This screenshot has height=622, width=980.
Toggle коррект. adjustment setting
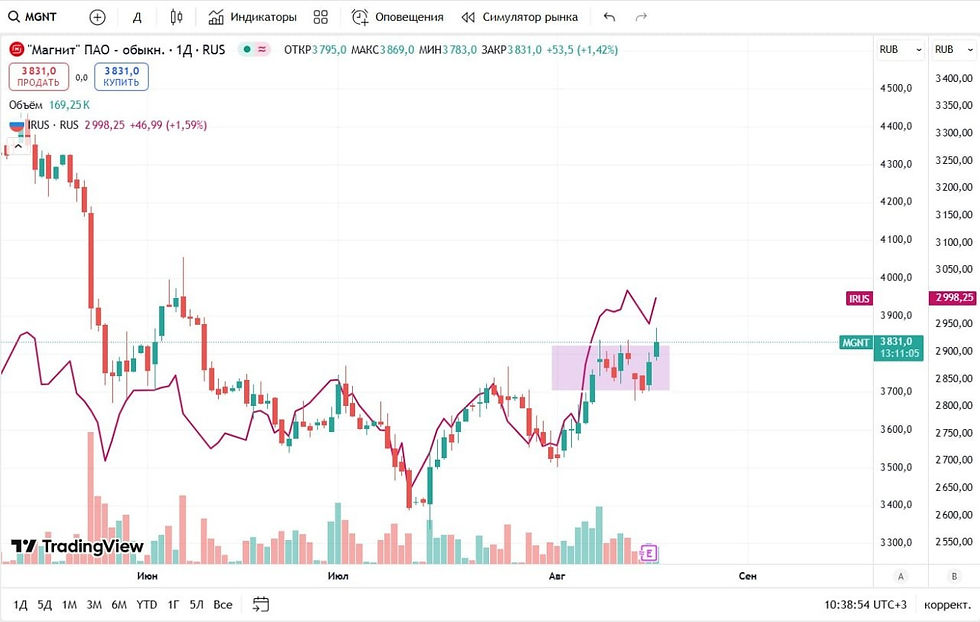[947, 604]
